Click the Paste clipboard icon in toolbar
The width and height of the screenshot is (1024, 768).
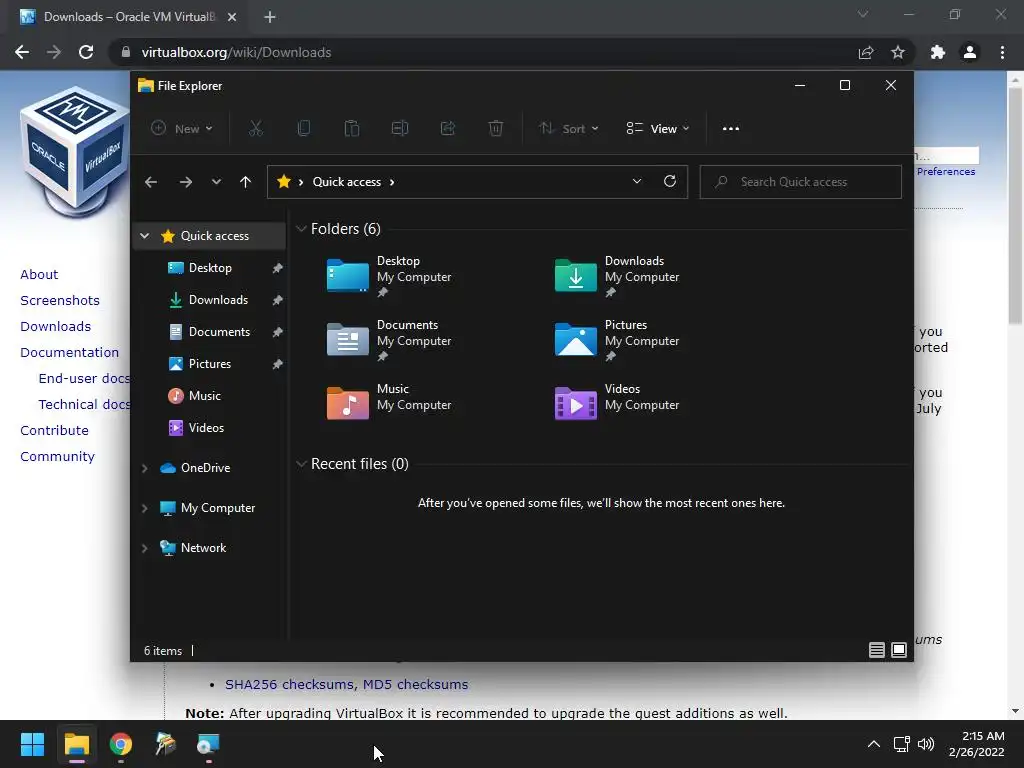pos(351,129)
